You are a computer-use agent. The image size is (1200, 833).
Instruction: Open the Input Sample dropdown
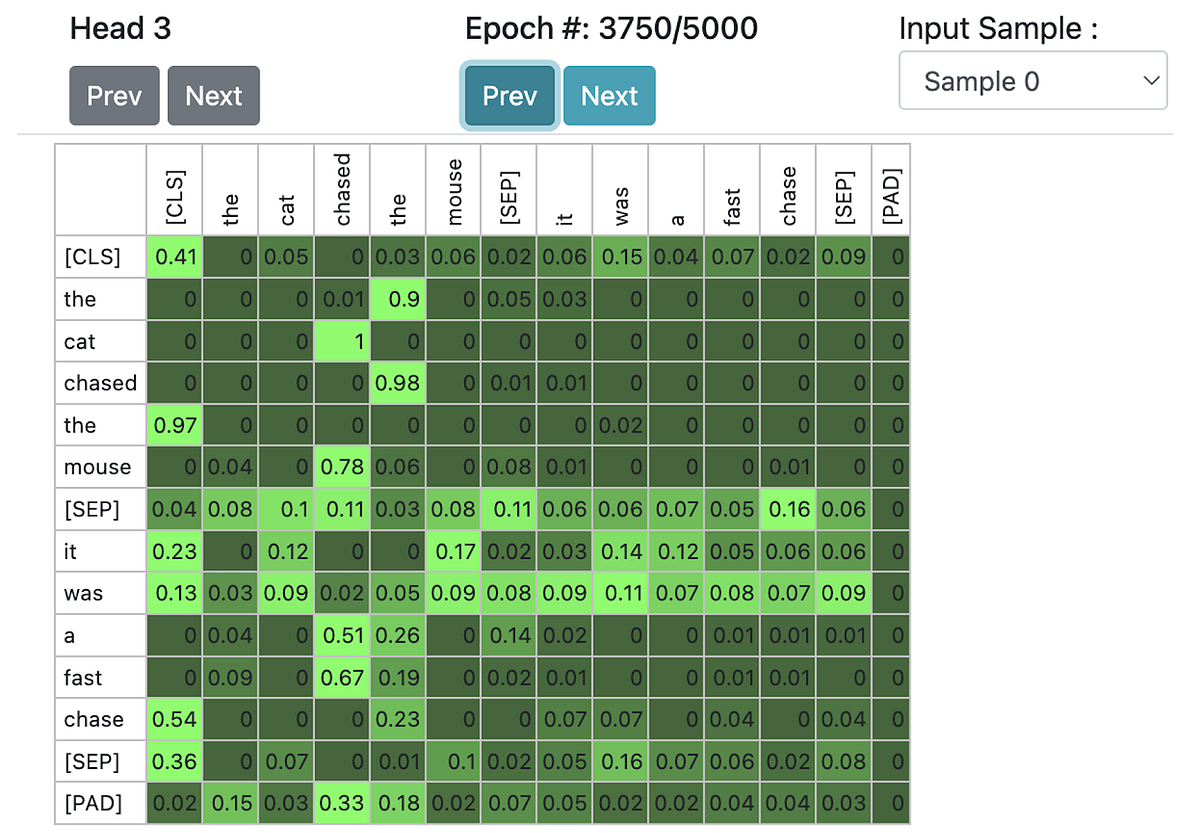[x=1033, y=81]
